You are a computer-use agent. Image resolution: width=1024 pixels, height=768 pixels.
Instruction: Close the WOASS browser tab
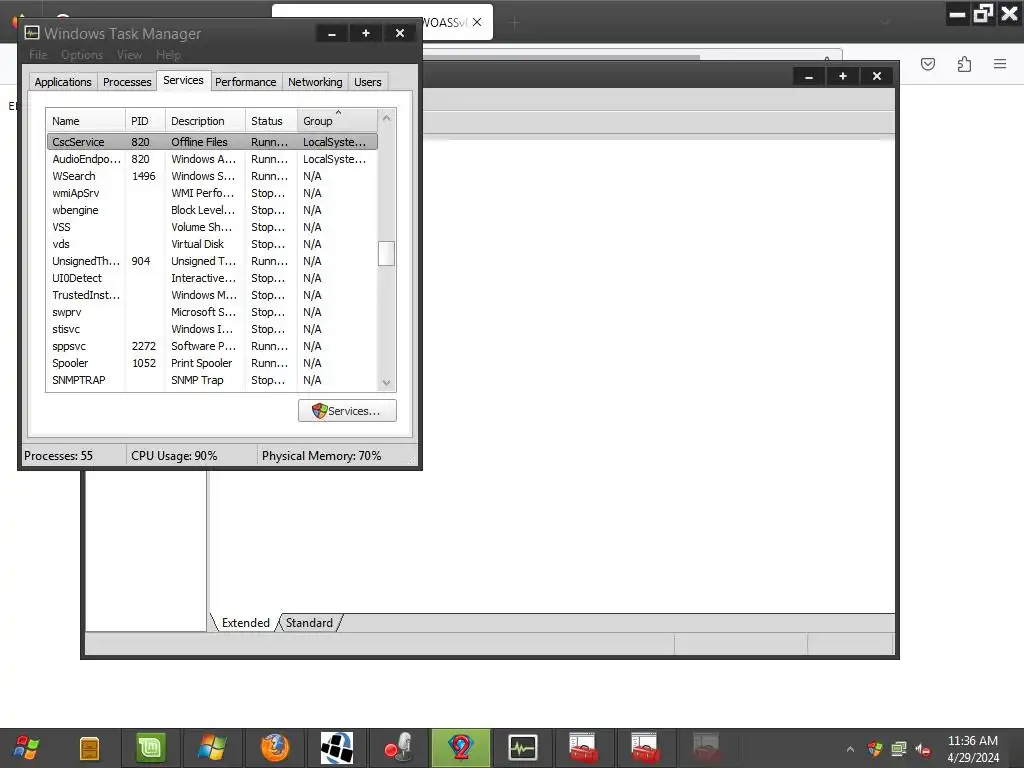477,22
